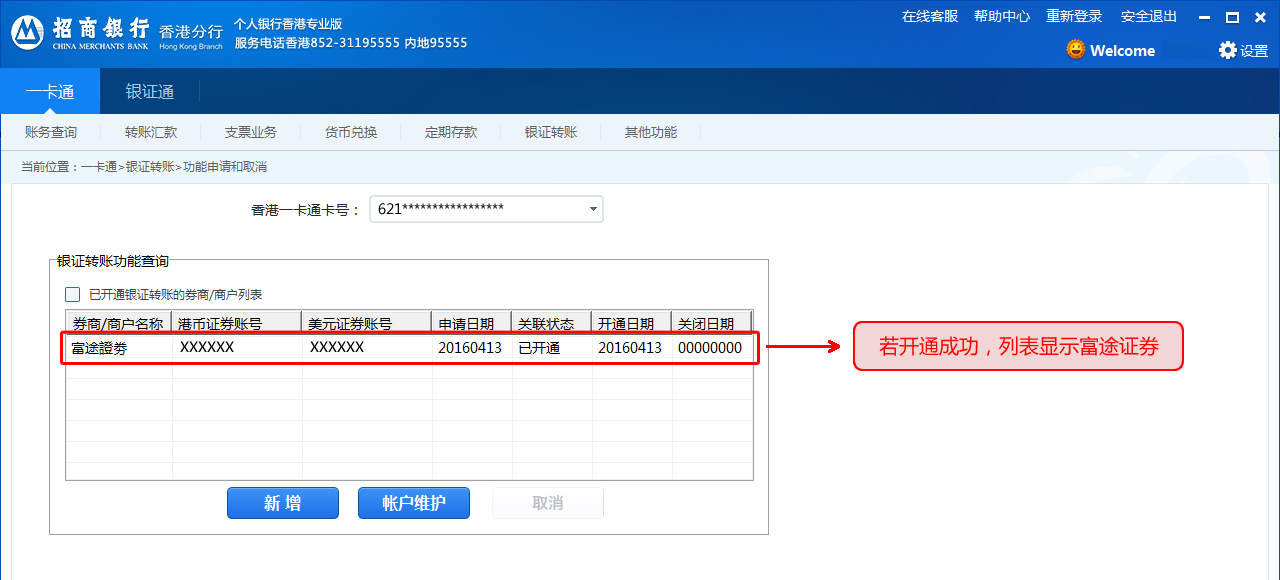Click the 券商/商户名称 column header
The height and width of the screenshot is (580, 1280).
(118, 323)
